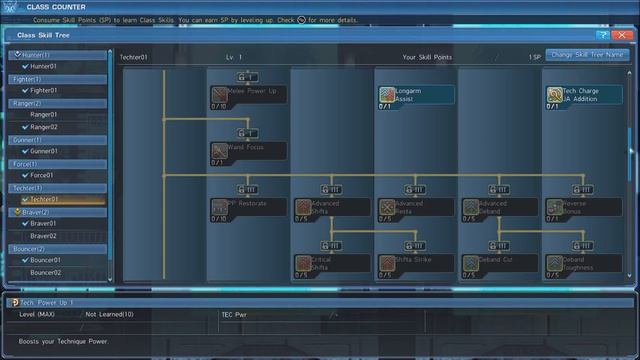
Task: Expand the Force(1) class group
Action: pos(58,164)
